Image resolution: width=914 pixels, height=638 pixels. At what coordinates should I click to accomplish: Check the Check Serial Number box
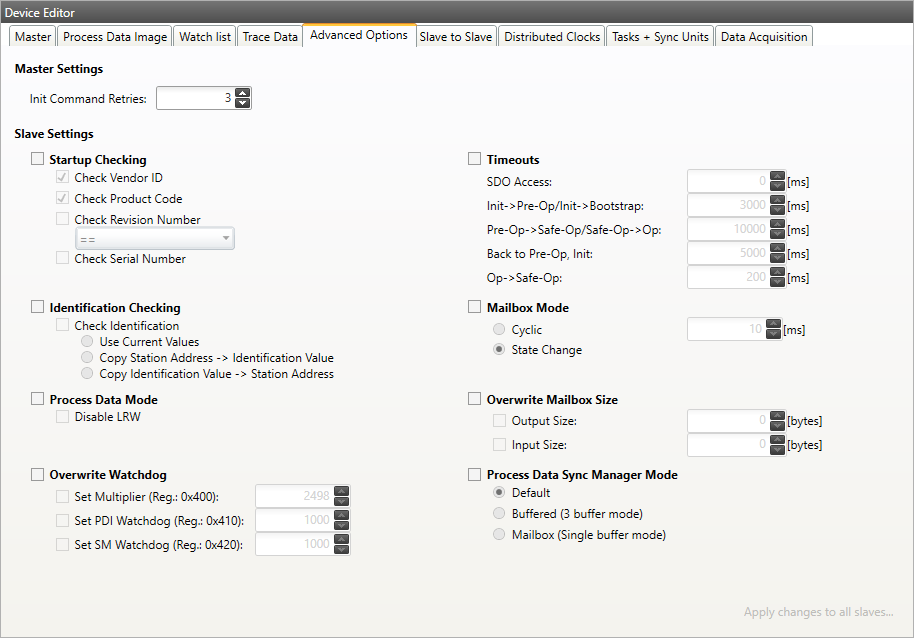61,258
